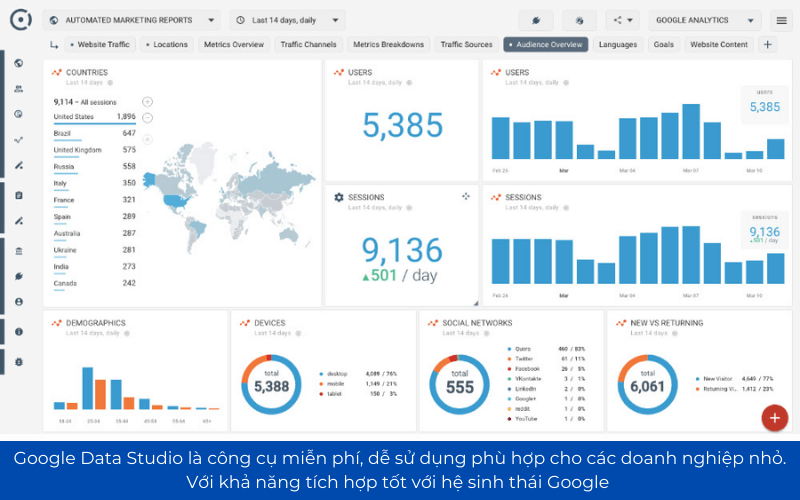Click the nested arrow icon before Website Traffic
Viewport: 800px width, 500px height.
(x=54, y=45)
